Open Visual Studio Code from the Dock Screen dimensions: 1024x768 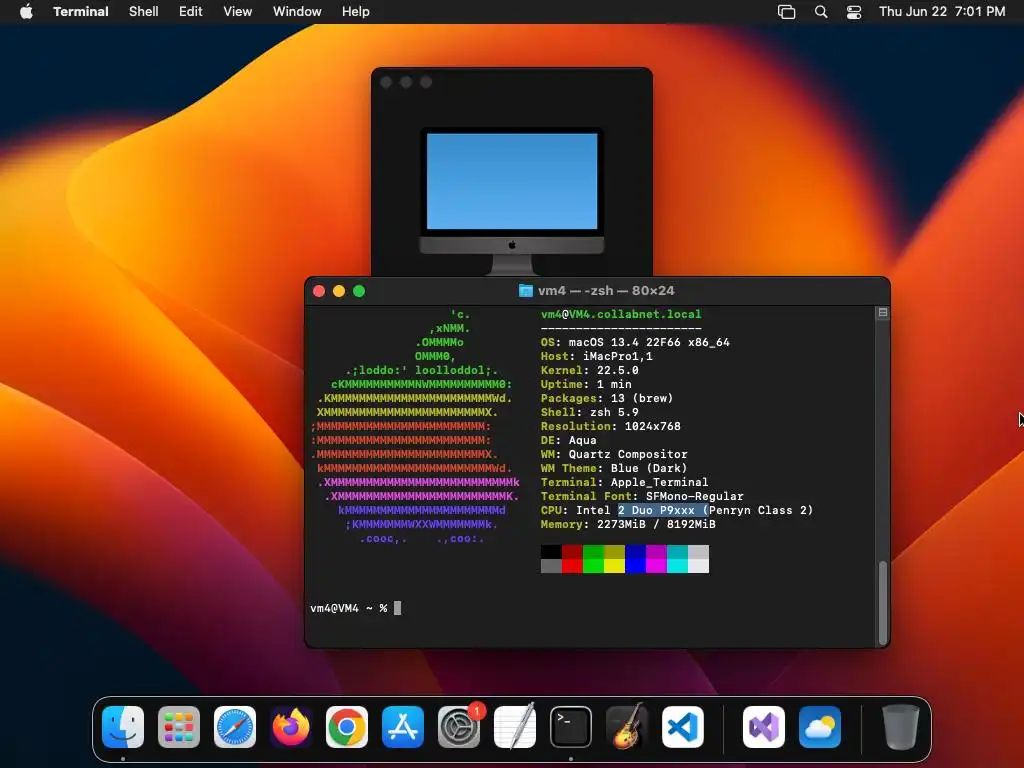[x=683, y=727]
